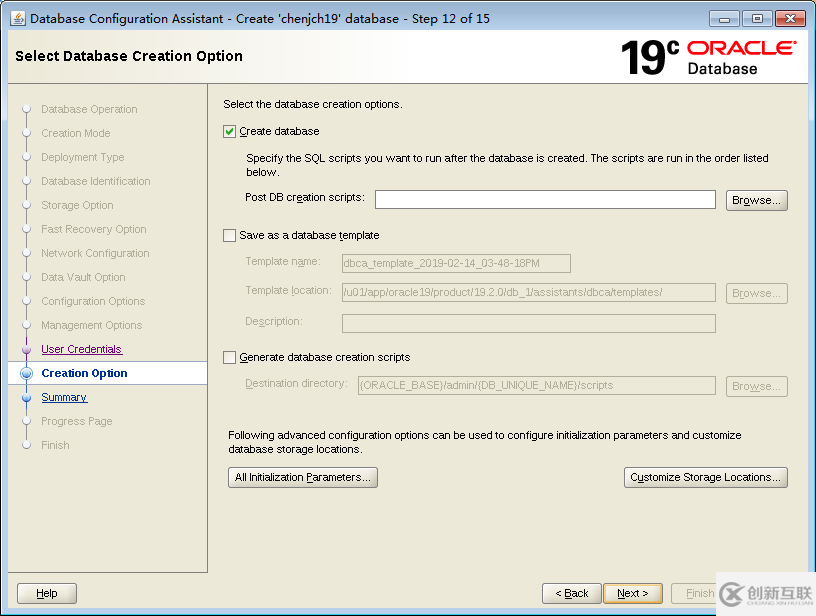This screenshot has height=616, width=816.
Task: Browse for Template location
Action: (x=756, y=293)
